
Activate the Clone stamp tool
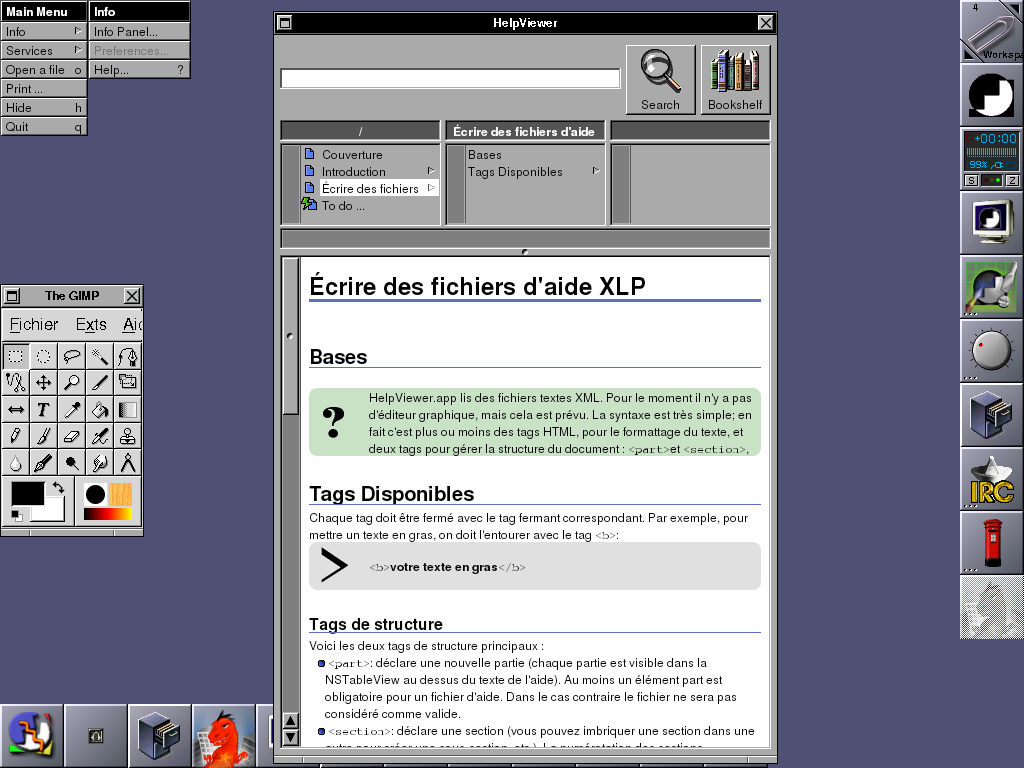click(128, 437)
